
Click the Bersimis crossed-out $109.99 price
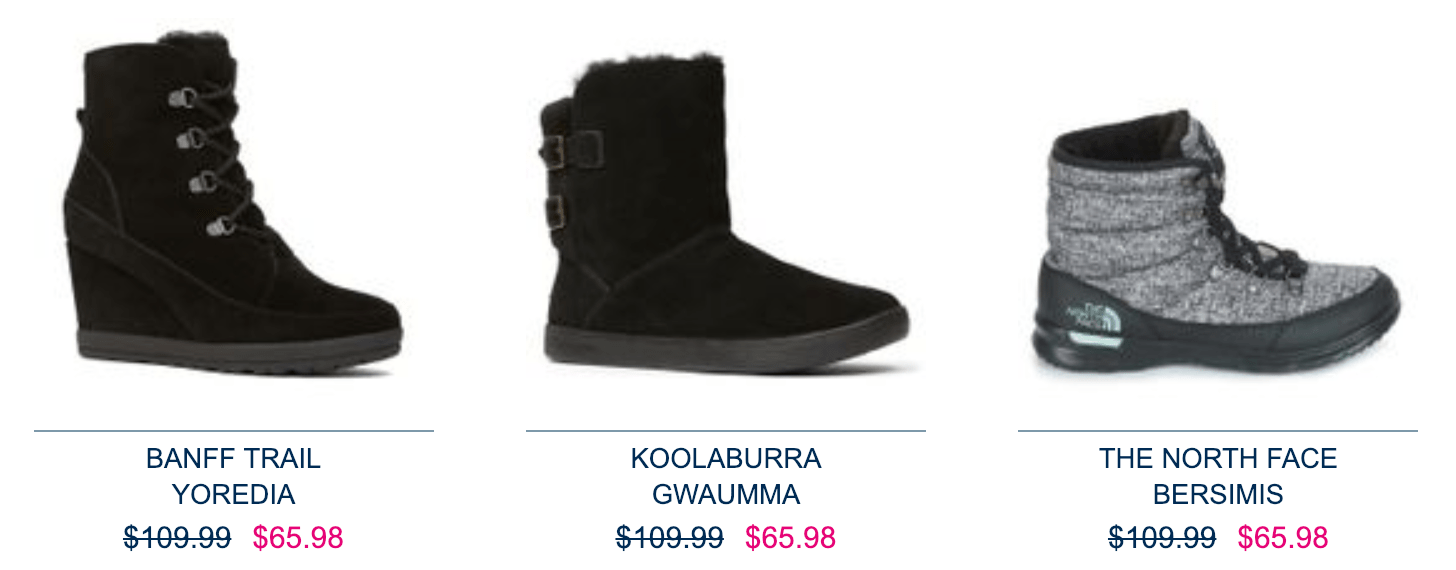coord(1162,538)
